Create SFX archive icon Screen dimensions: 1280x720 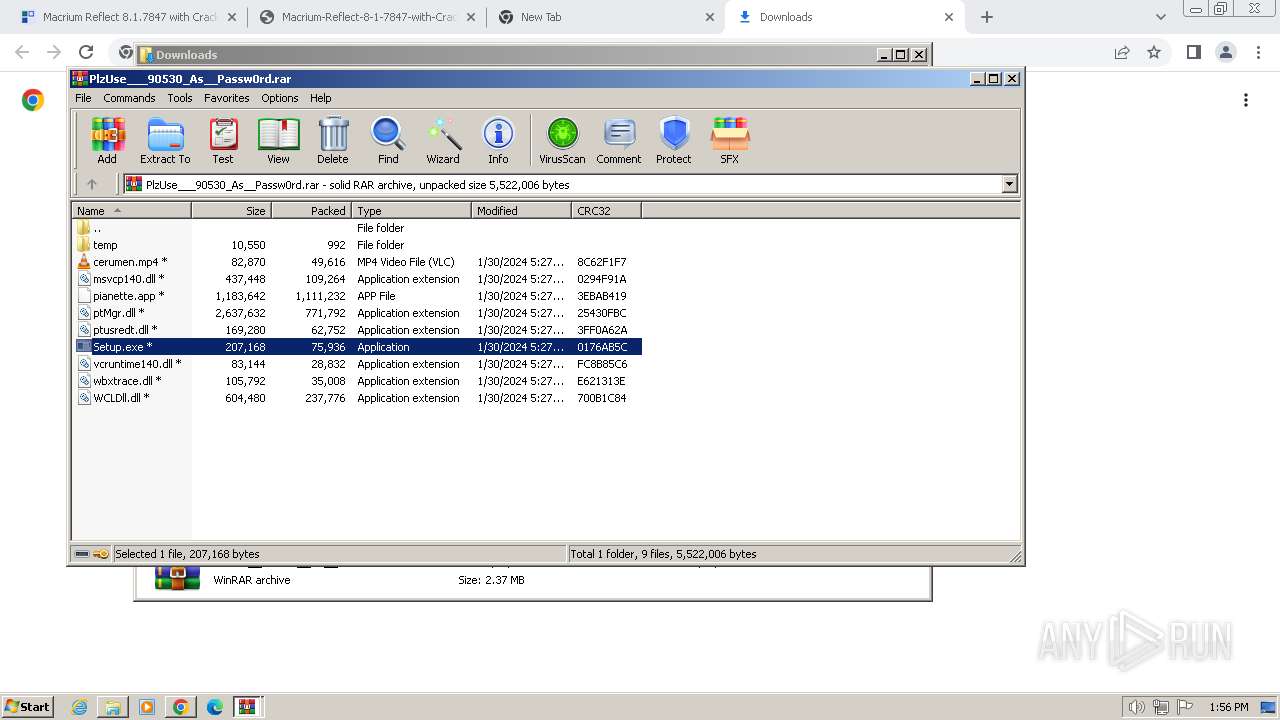(x=730, y=140)
